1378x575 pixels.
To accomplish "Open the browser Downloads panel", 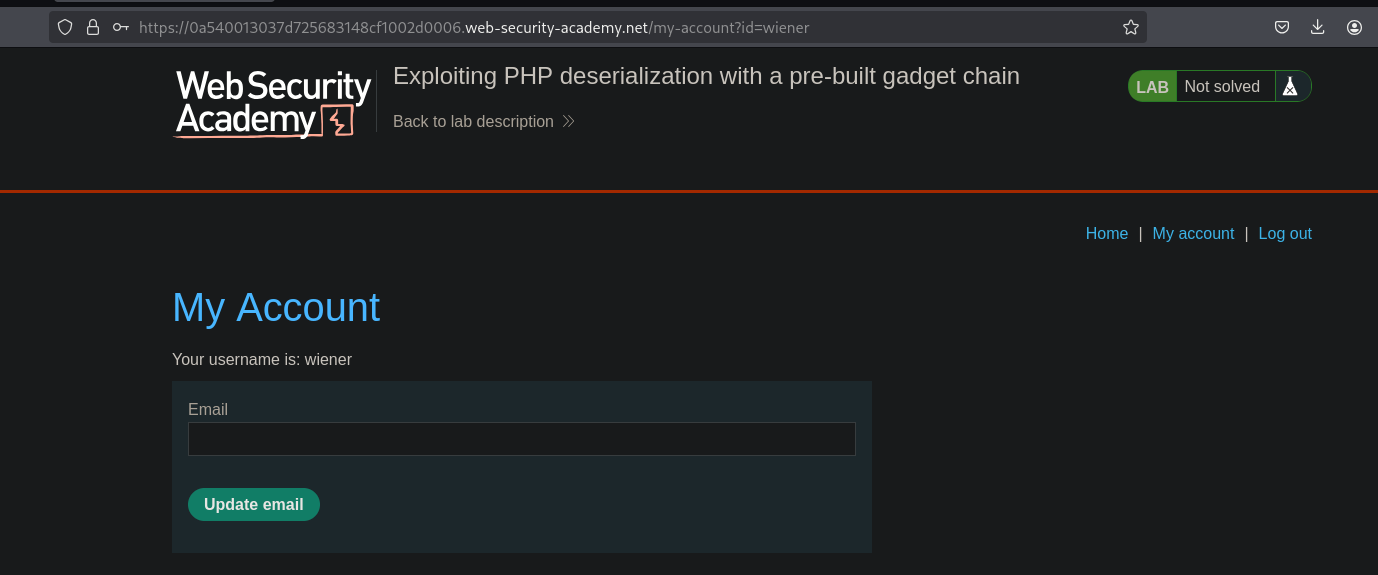I will 1317,28.
